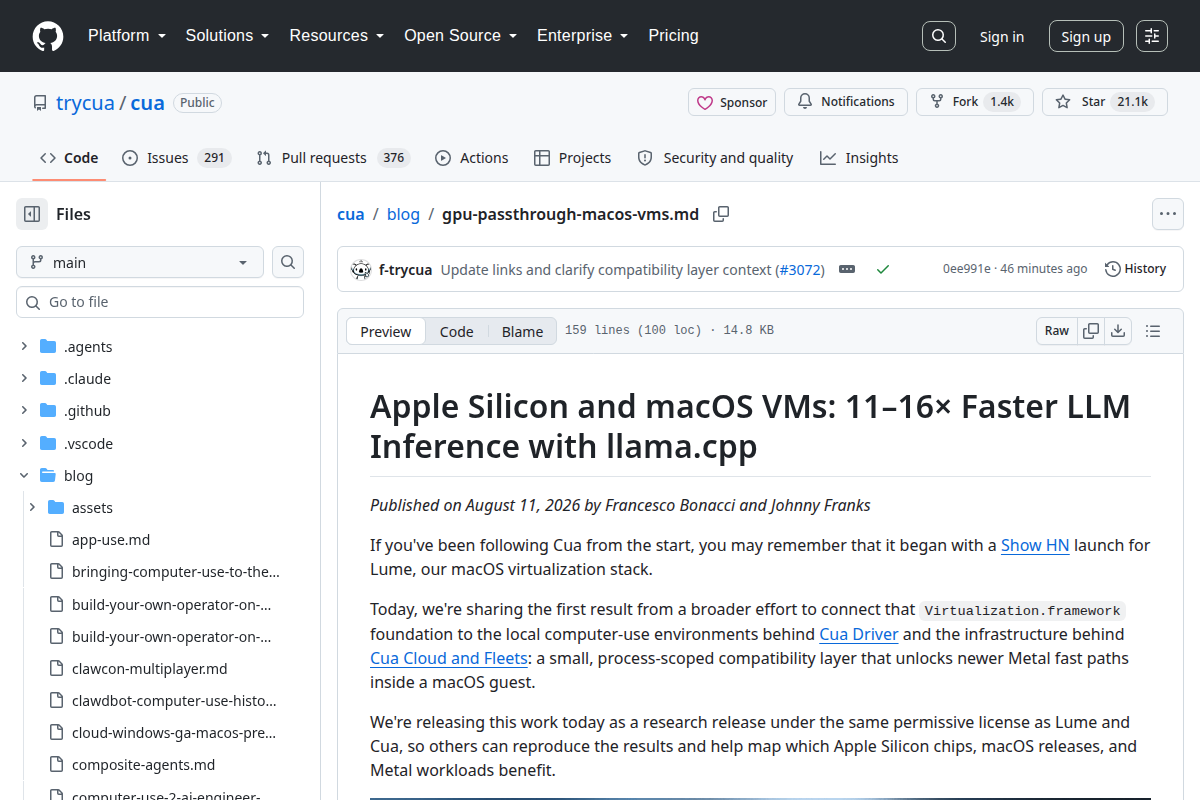Switch to the Code view toggle
The height and width of the screenshot is (800, 1200).
click(457, 332)
